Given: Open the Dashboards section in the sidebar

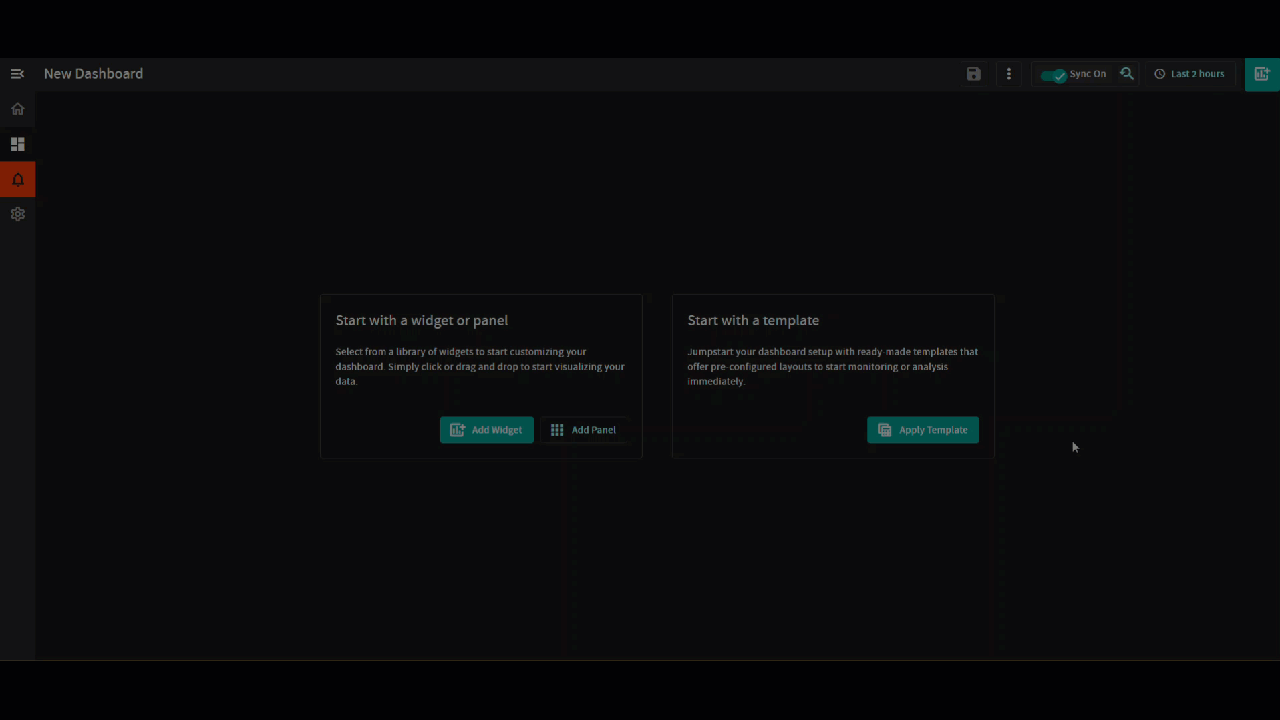Looking at the screenshot, I should click(x=17, y=144).
